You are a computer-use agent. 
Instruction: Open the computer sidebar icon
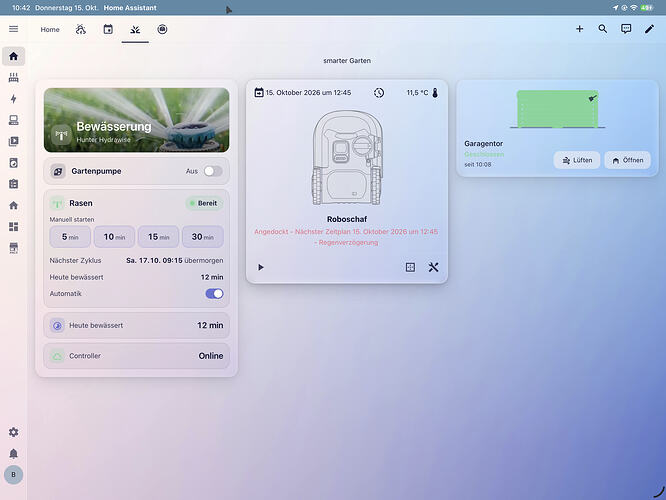point(14,120)
